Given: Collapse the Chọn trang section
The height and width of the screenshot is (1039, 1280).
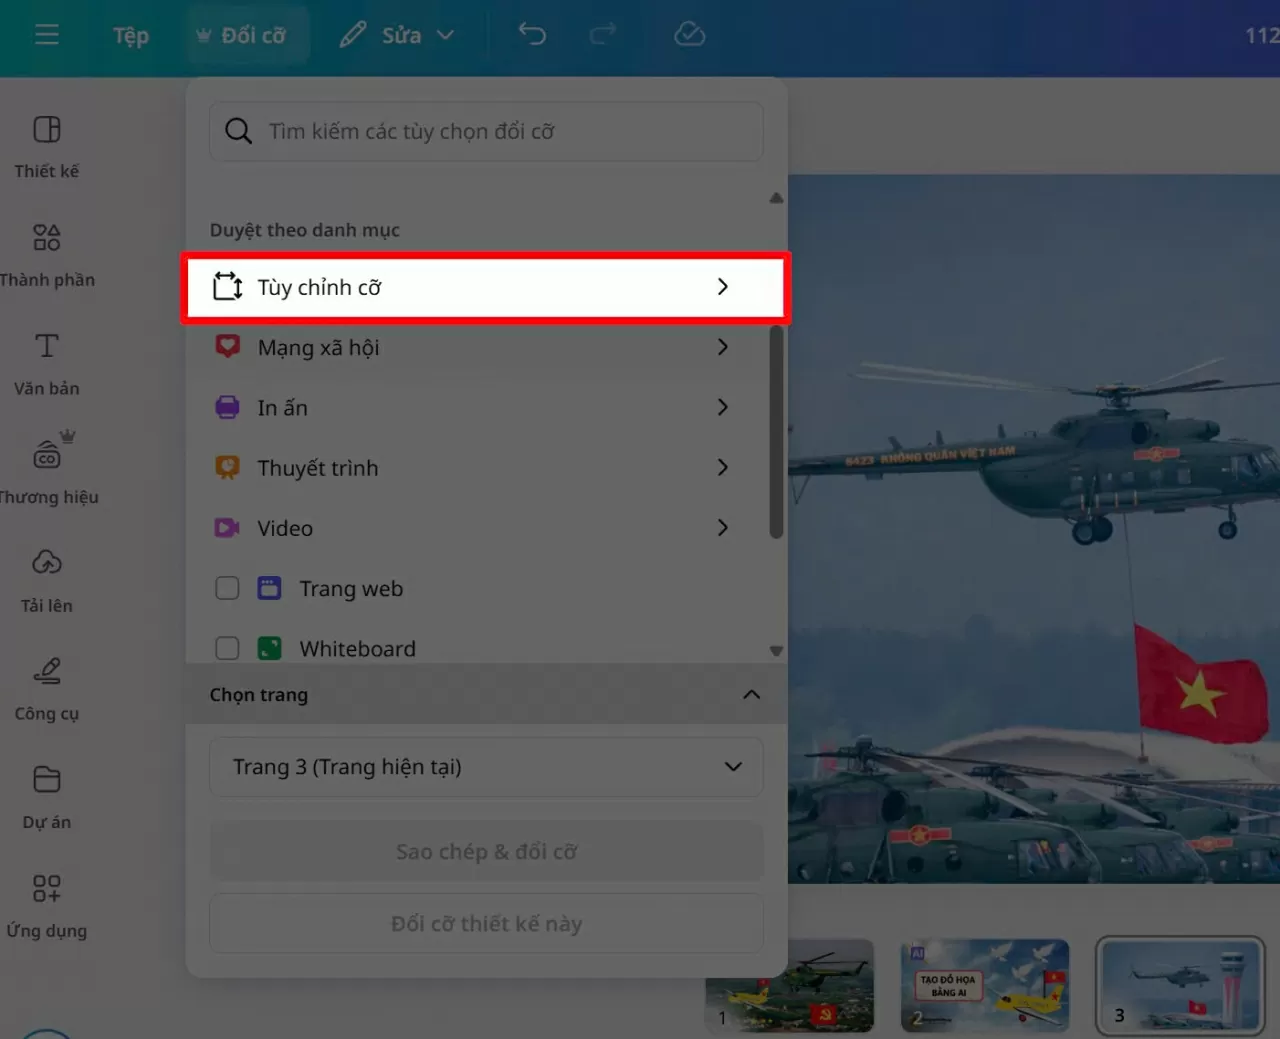Looking at the screenshot, I should coord(751,694).
